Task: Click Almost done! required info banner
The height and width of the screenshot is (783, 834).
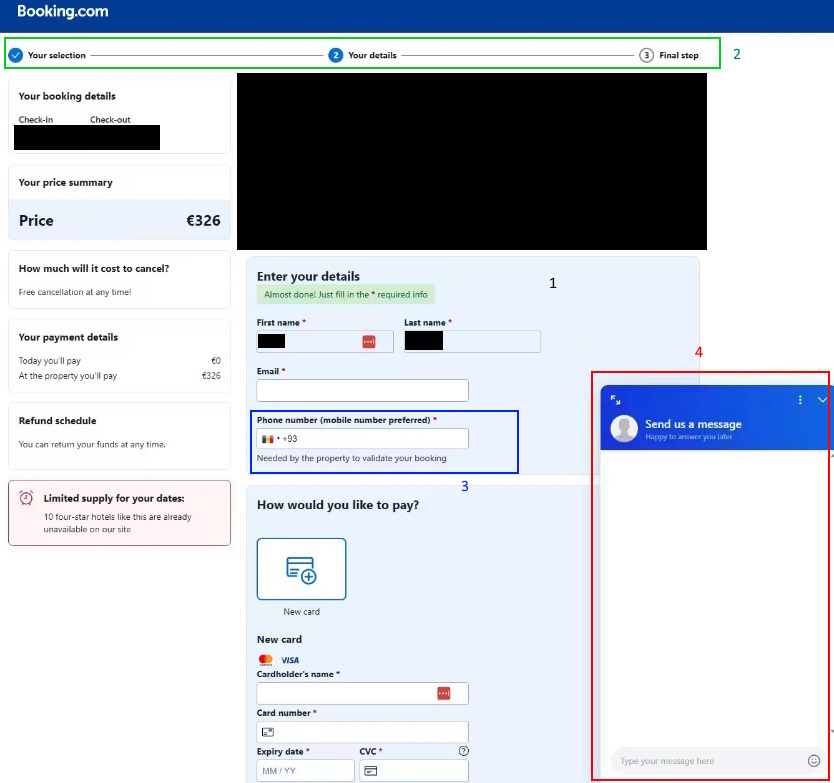Action: (346, 295)
